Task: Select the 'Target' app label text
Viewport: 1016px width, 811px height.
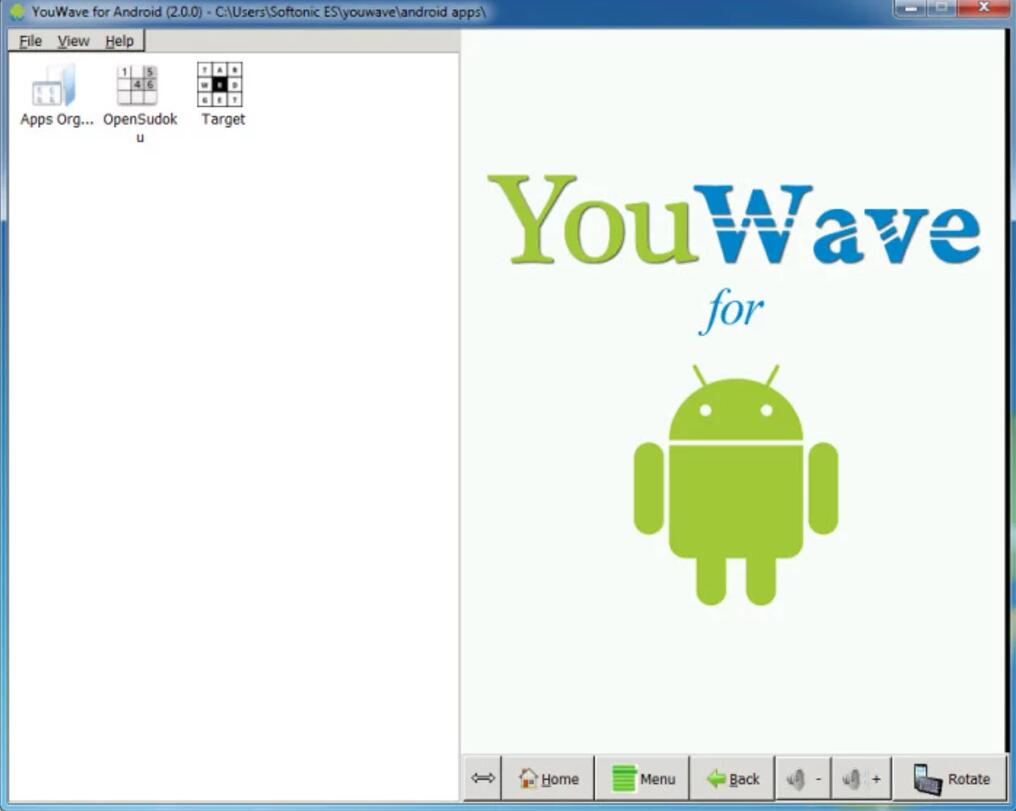Action: click(223, 119)
